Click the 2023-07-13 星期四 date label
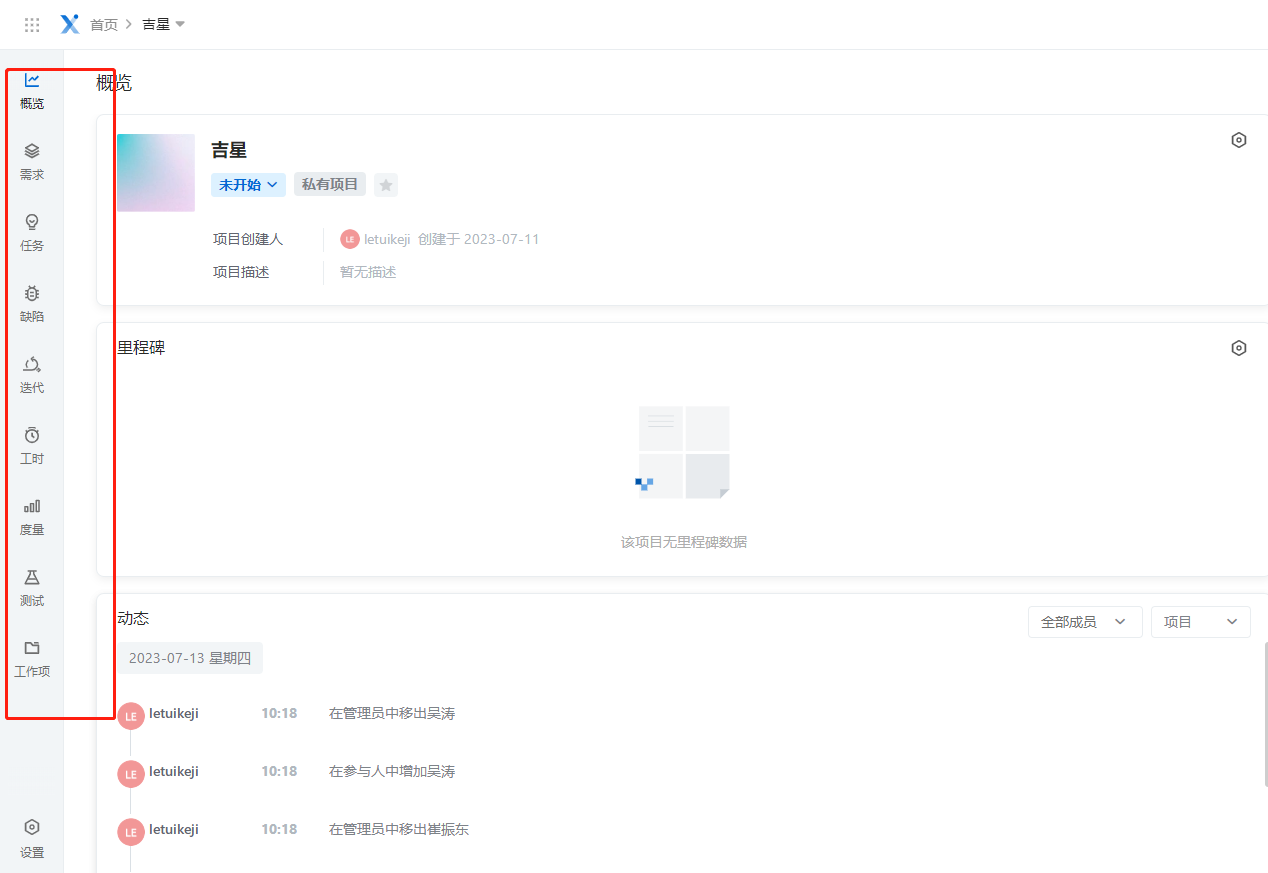The height and width of the screenshot is (873, 1268). coord(190,658)
